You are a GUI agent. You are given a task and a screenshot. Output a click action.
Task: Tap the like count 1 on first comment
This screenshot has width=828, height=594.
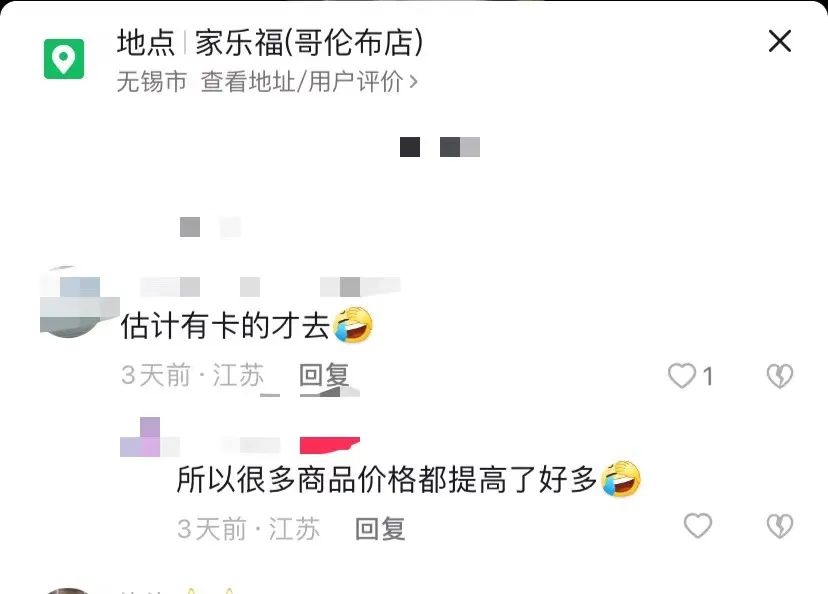pyautogui.click(x=708, y=377)
